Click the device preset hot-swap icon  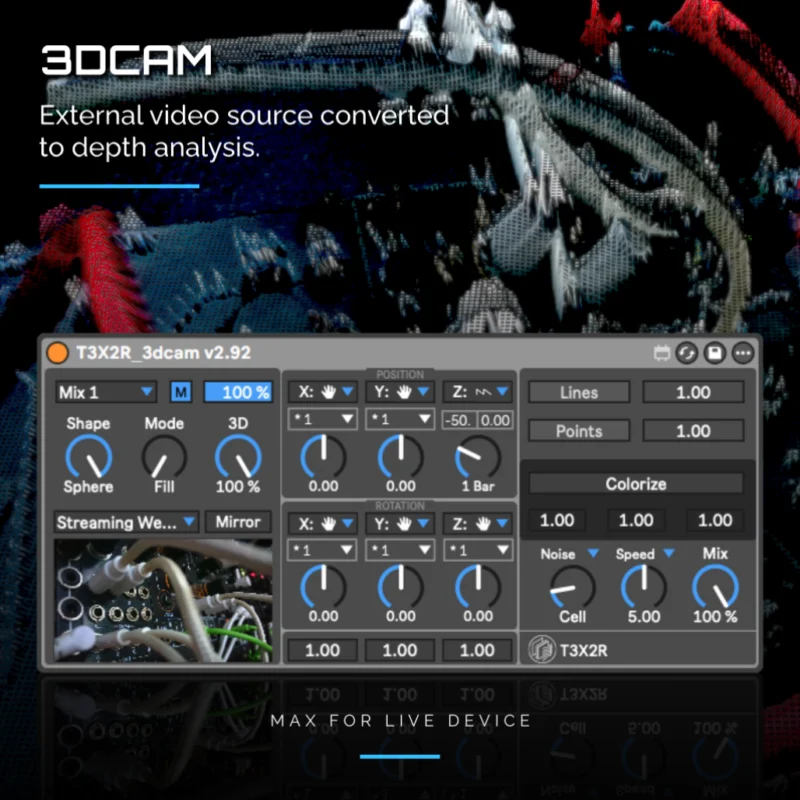pos(687,353)
